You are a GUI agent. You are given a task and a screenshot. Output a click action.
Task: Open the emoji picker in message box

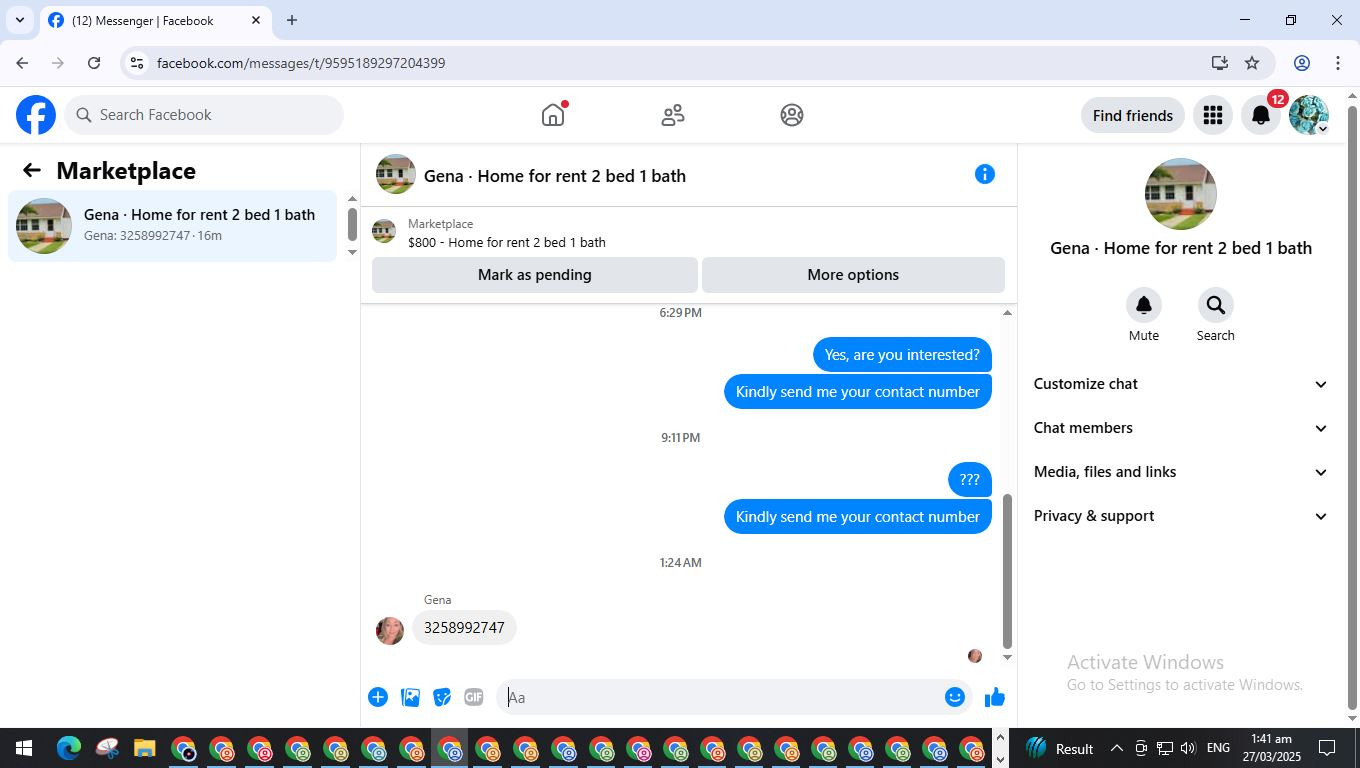955,697
